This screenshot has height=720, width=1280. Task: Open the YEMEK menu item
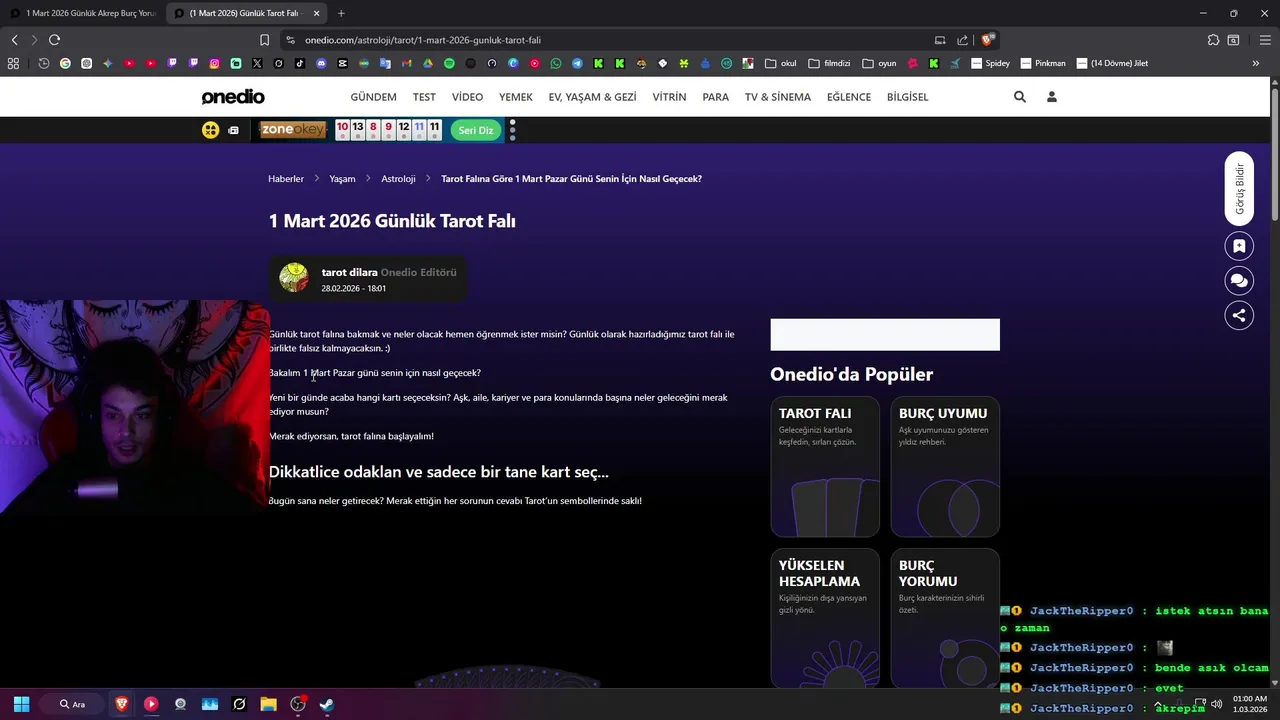[x=516, y=97]
